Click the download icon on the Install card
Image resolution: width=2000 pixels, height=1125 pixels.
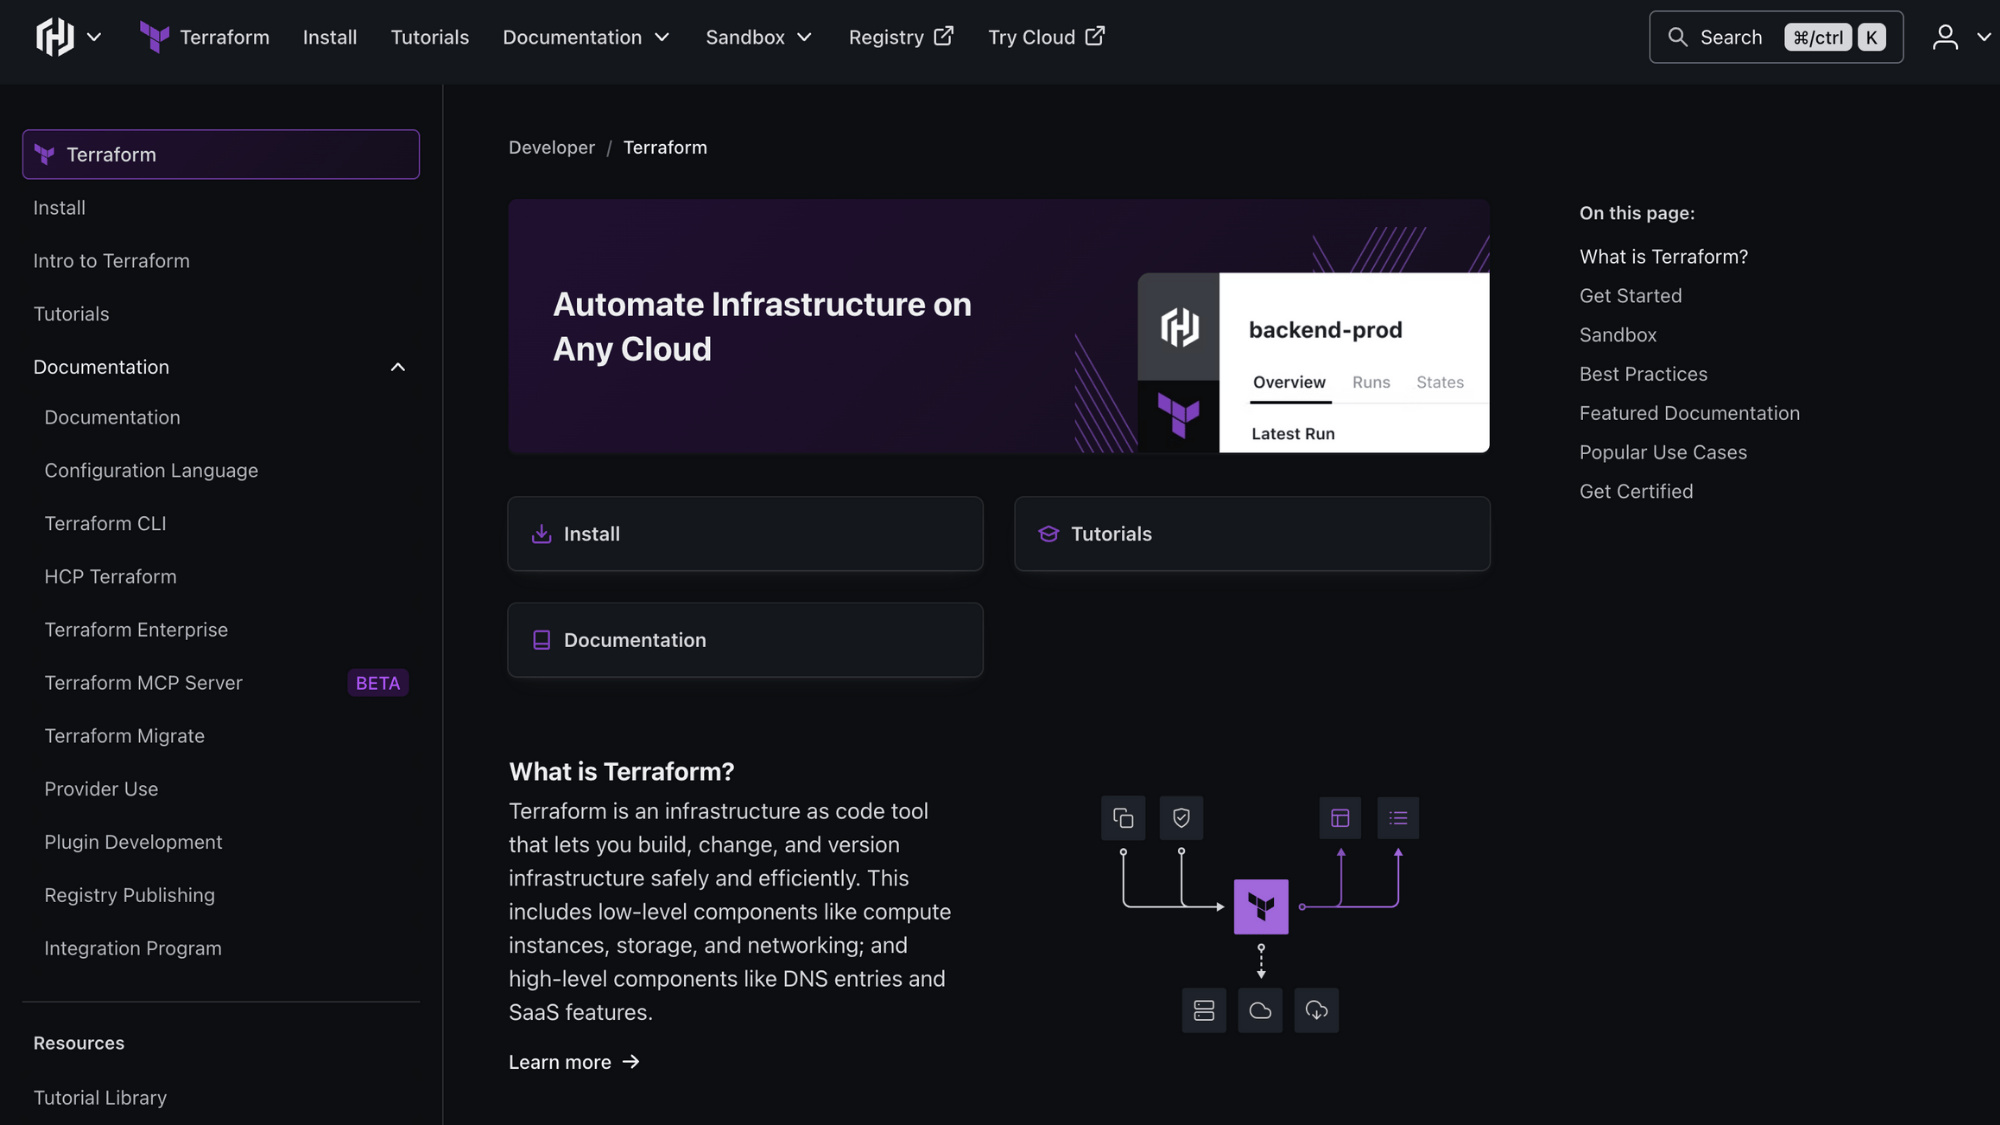[x=541, y=534]
